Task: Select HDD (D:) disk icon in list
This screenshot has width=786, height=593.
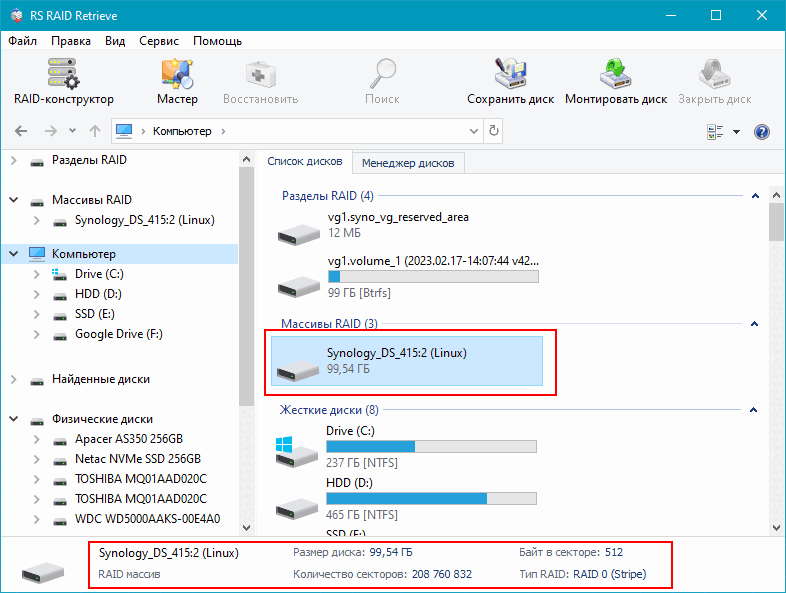Action: tap(296, 508)
